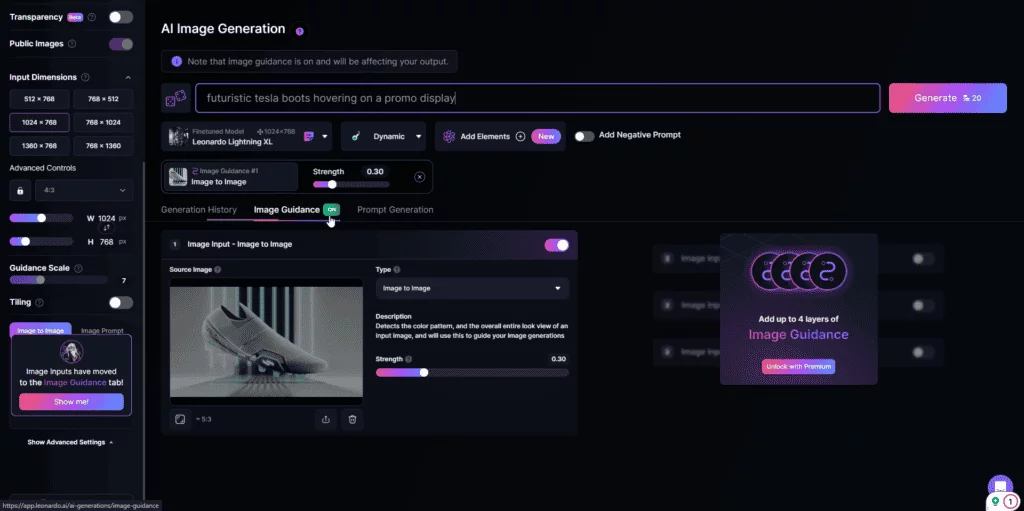Click the plus icon beside Add Elements

(x=520, y=137)
